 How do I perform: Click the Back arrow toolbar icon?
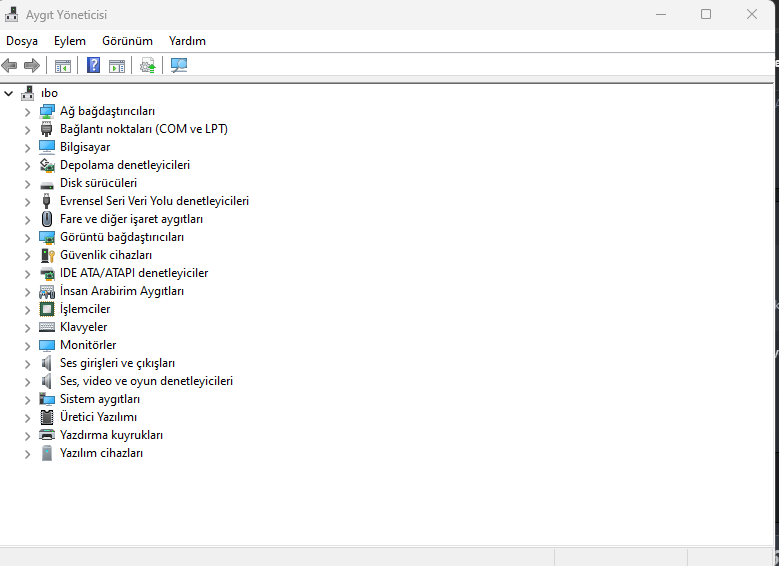tap(9, 65)
